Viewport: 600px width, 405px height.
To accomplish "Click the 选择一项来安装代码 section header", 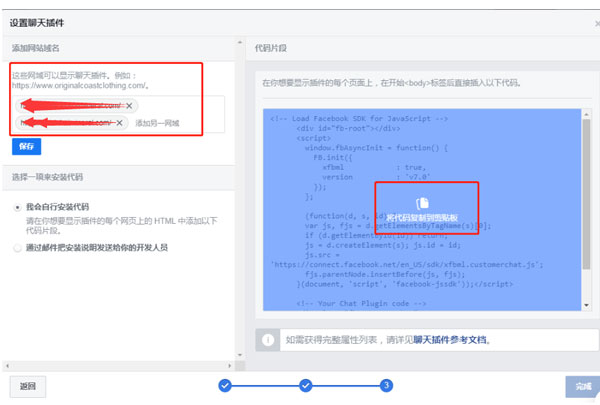I will [x=48, y=177].
